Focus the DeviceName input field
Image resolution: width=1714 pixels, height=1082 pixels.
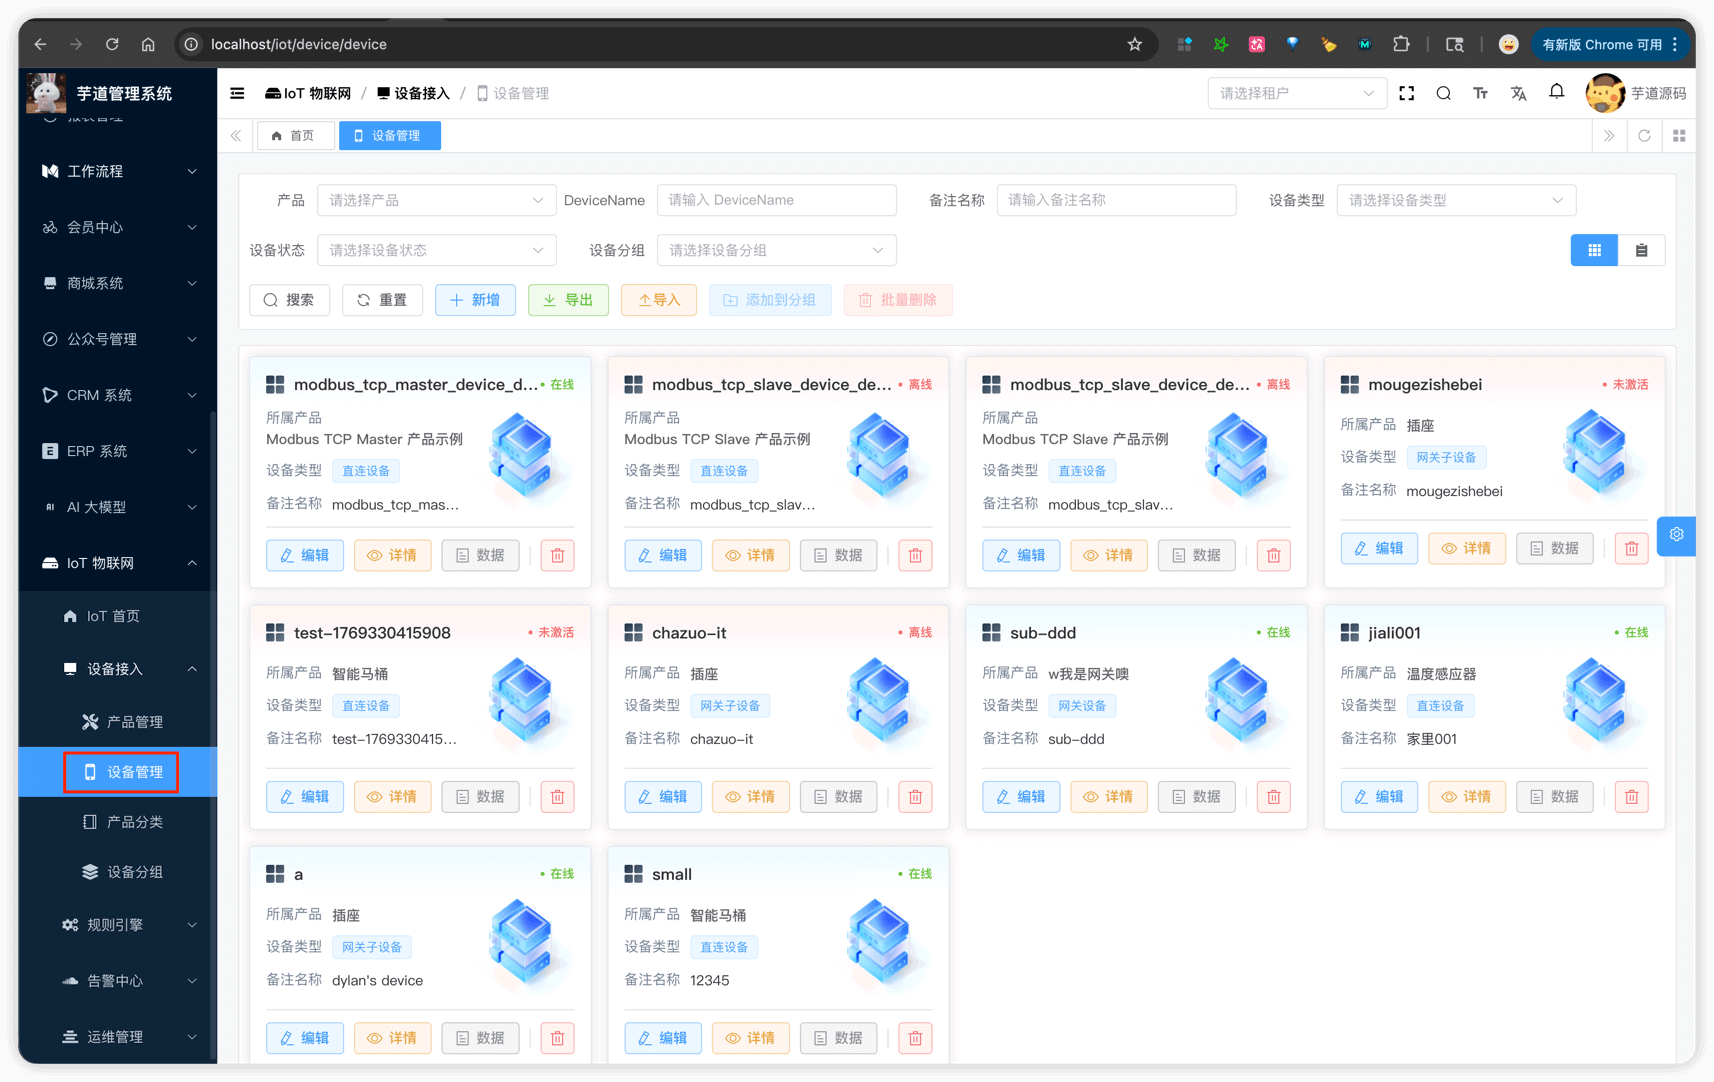[x=776, y=200]
